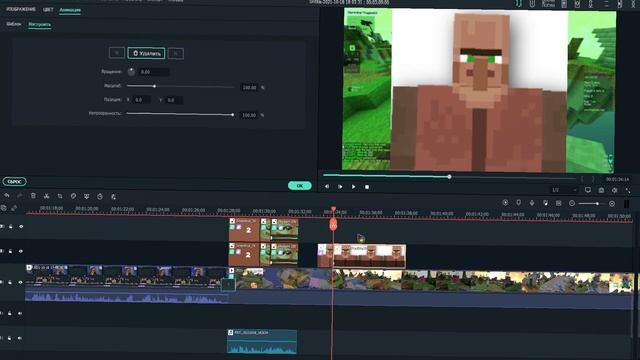Screen dimensions: 640x360
Task: Expand the preview window with the arrows icon
Action: [x=628, y=190]
